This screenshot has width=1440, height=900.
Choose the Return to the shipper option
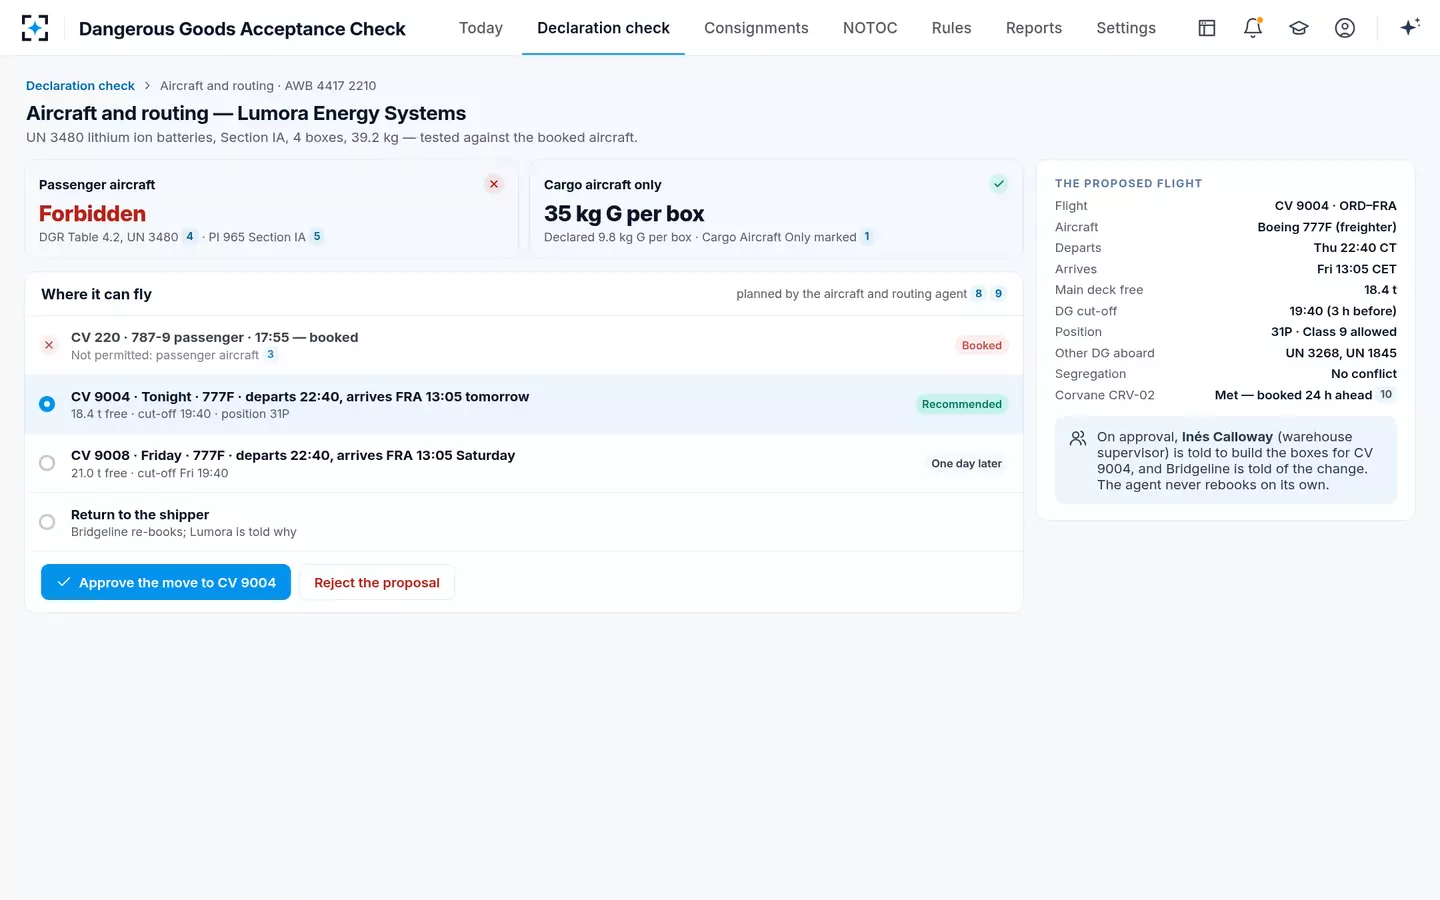click(47, 522)
